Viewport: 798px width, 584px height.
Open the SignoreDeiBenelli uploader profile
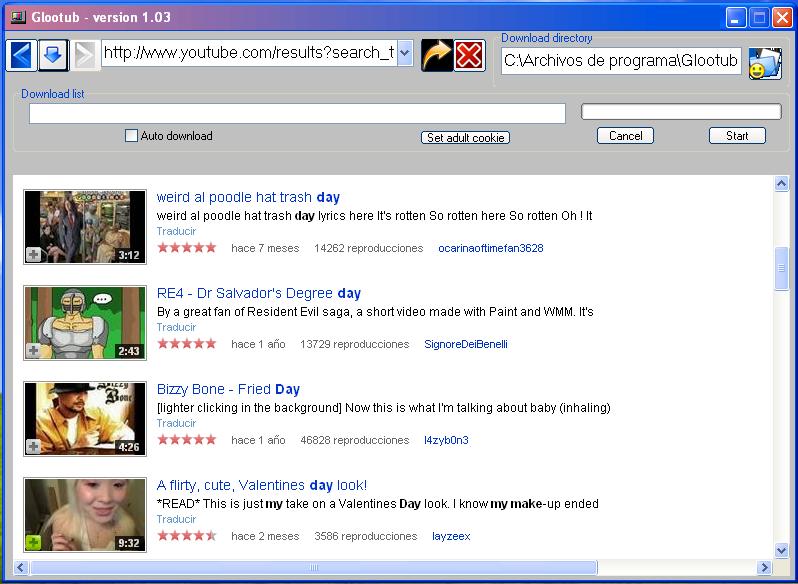click(x=466, y=344)
